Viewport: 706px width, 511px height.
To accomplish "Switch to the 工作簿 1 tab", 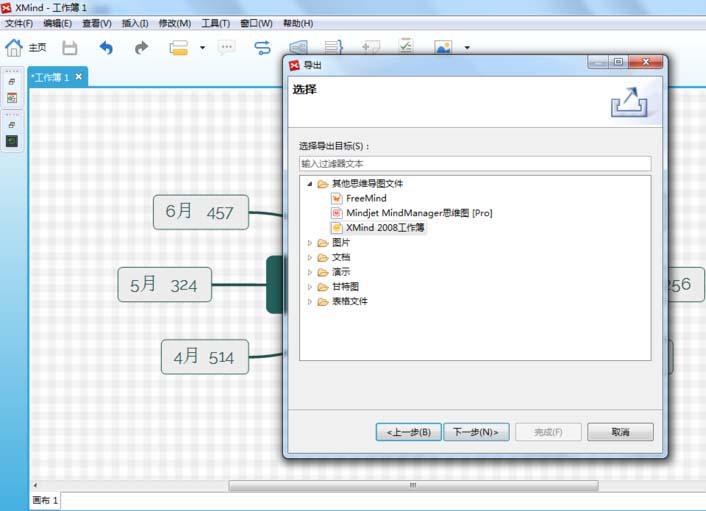I will (51, 77).
